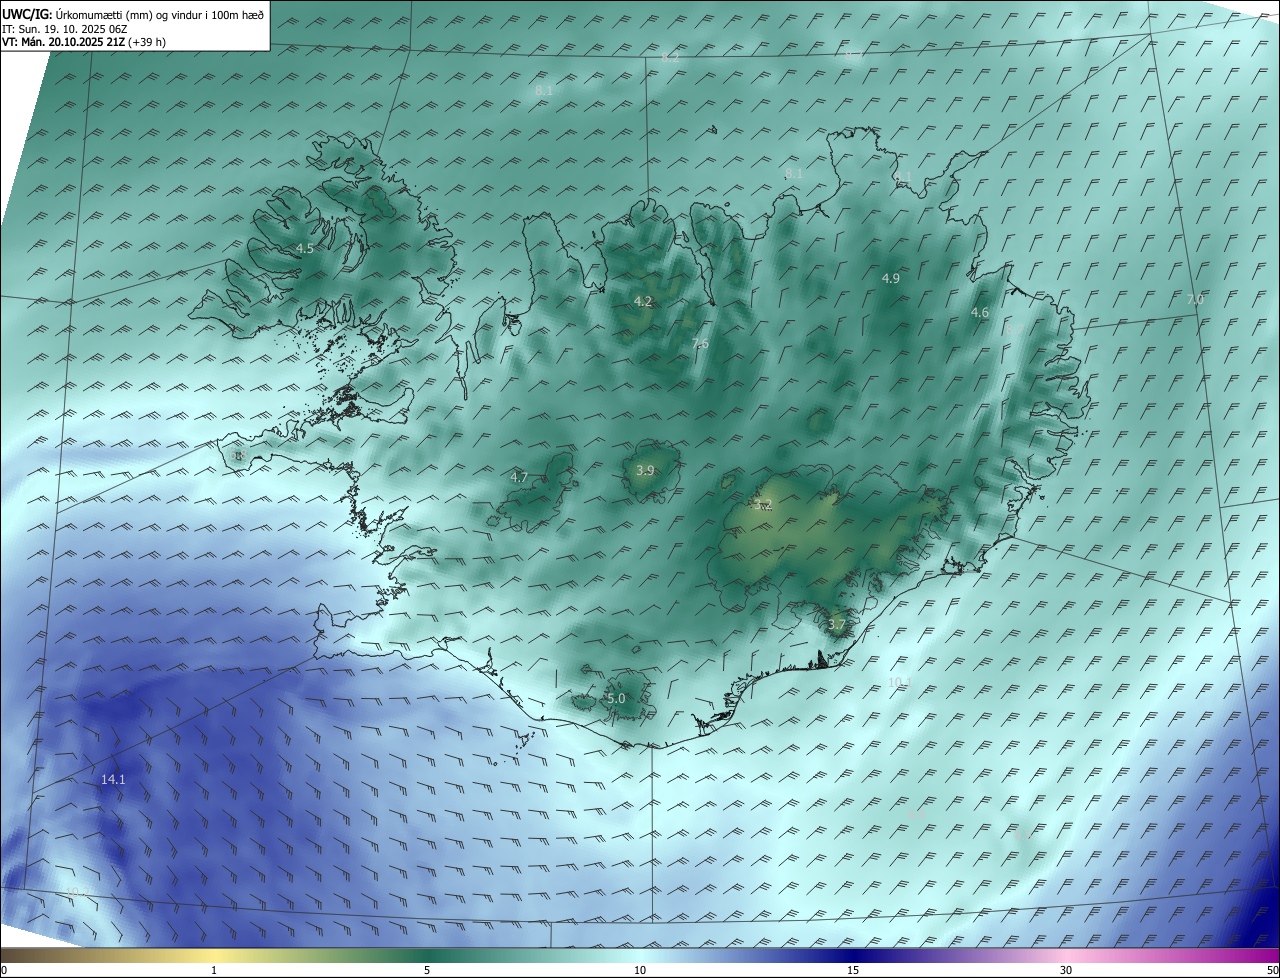Click the legend tick labelled 5
Image resolution: width=1280 pixels, height=978 pixels.
pyautogui.click(x=427, y=970)
